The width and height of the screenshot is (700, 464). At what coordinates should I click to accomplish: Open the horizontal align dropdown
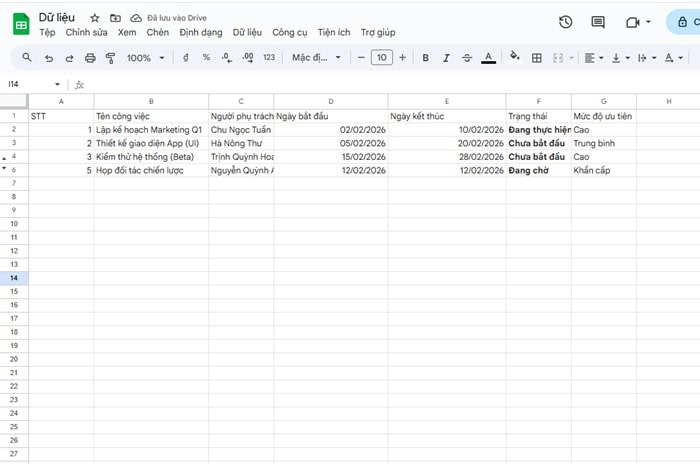coord(593,58)
